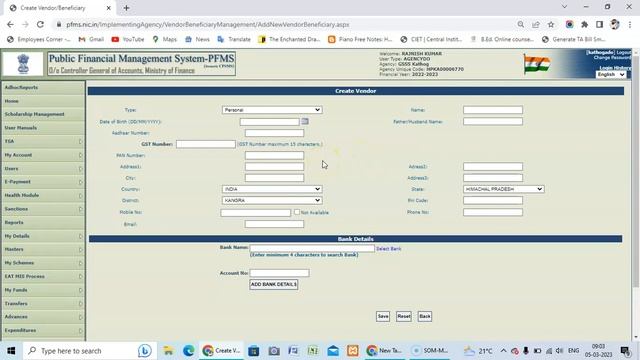Toggle browser side panel icon
This screenshot has height=360, width=640.
[600, 24]
